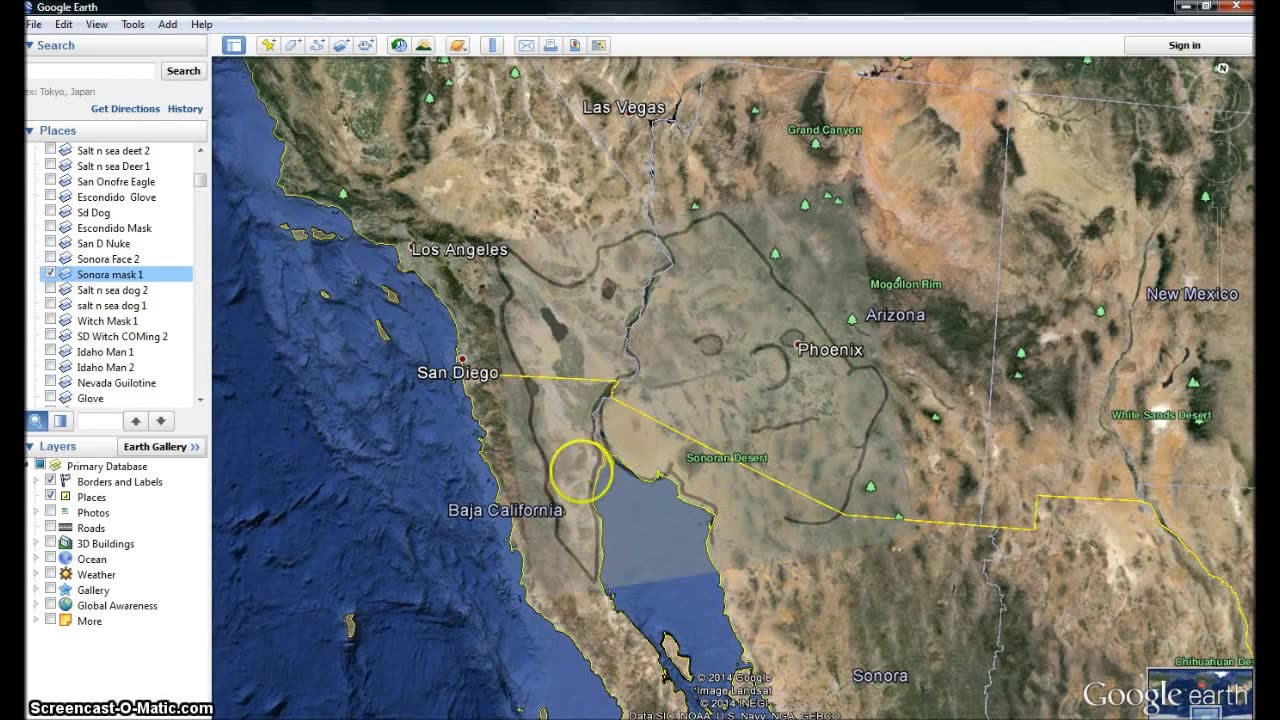The width and height of the screenshot is (1280, 720).
Task: Expand the Global Awareness tree node
Action: (x=38, y=605)
